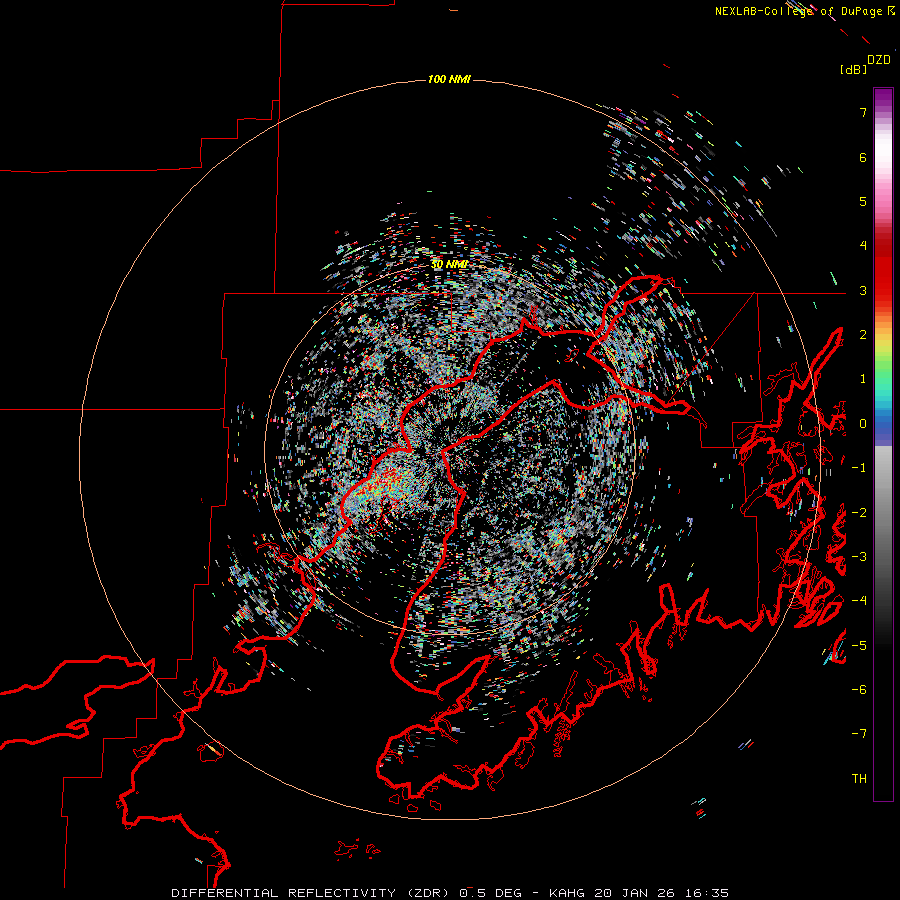Click the 50 NMI range ring label
Image resolution: width=900 pixels, height=900 pixels.
[449, 264]
